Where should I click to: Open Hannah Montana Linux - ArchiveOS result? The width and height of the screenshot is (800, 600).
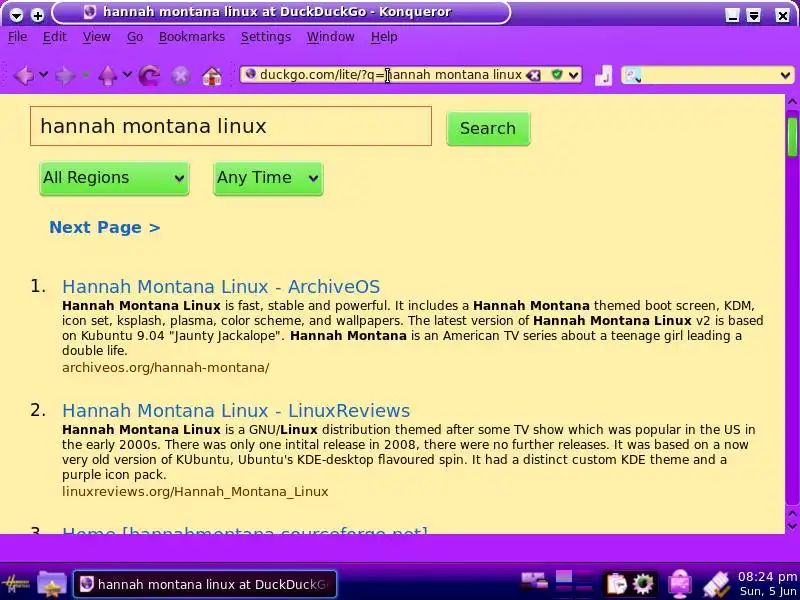point(221,286)
